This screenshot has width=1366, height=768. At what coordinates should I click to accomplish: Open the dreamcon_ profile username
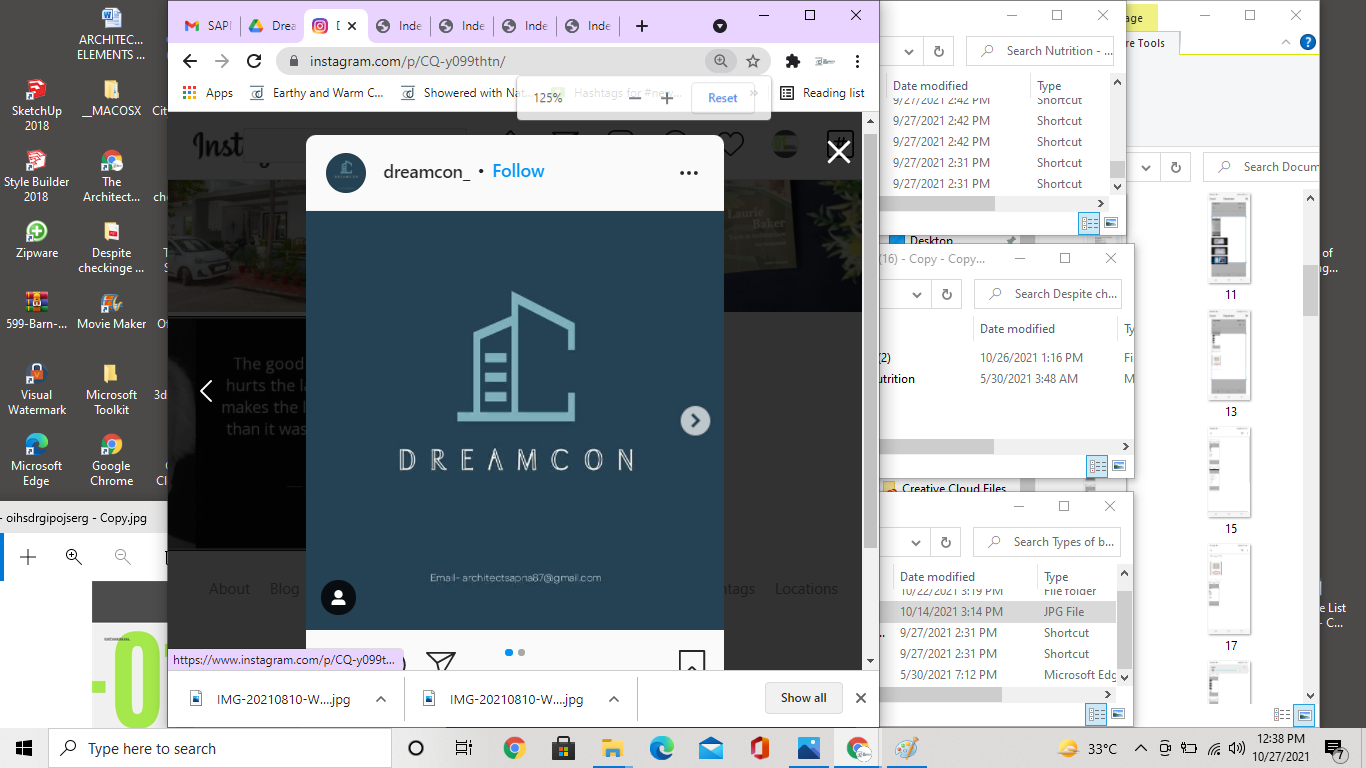click(x=427, y=172)
